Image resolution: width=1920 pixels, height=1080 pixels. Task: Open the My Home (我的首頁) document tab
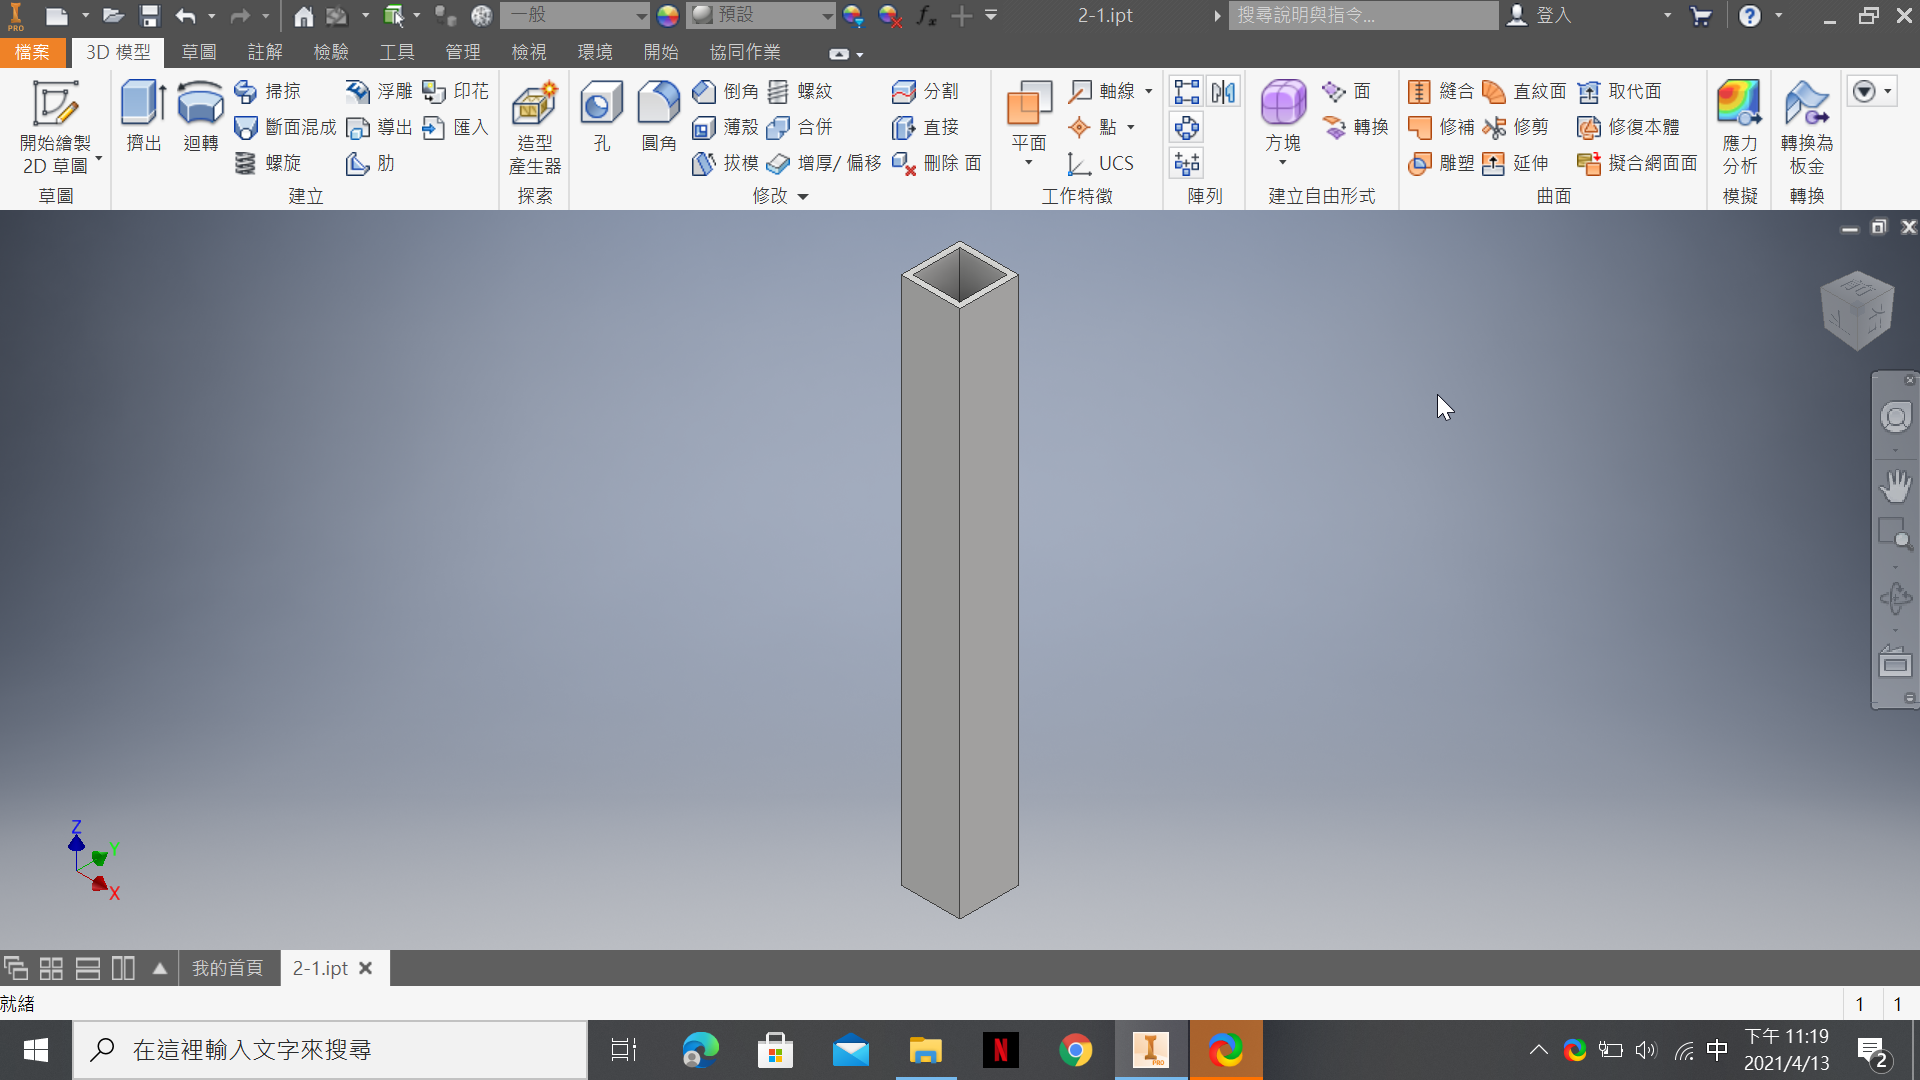point(228,968)
